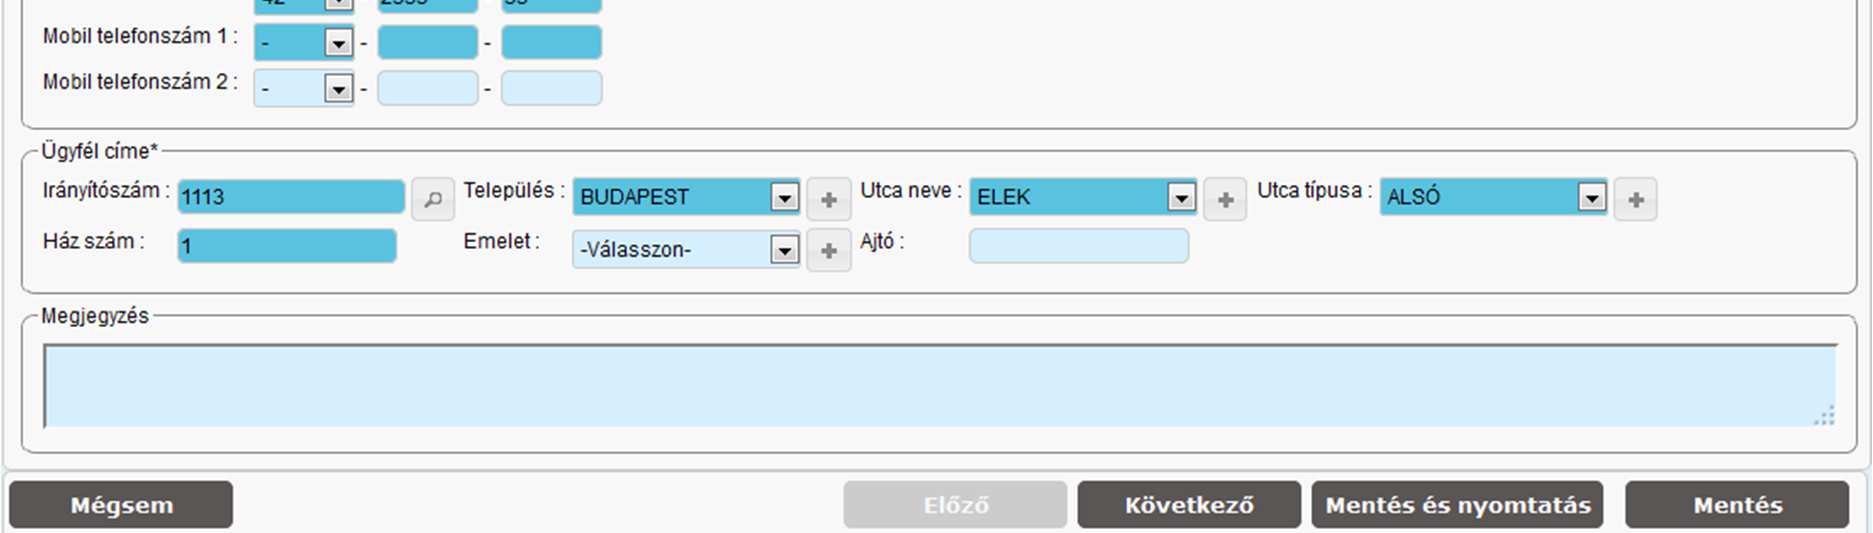Grab the Megjegyzés textarea resize handle
This screenshot has width=1873, height=533.
[x=1825, y=416]
